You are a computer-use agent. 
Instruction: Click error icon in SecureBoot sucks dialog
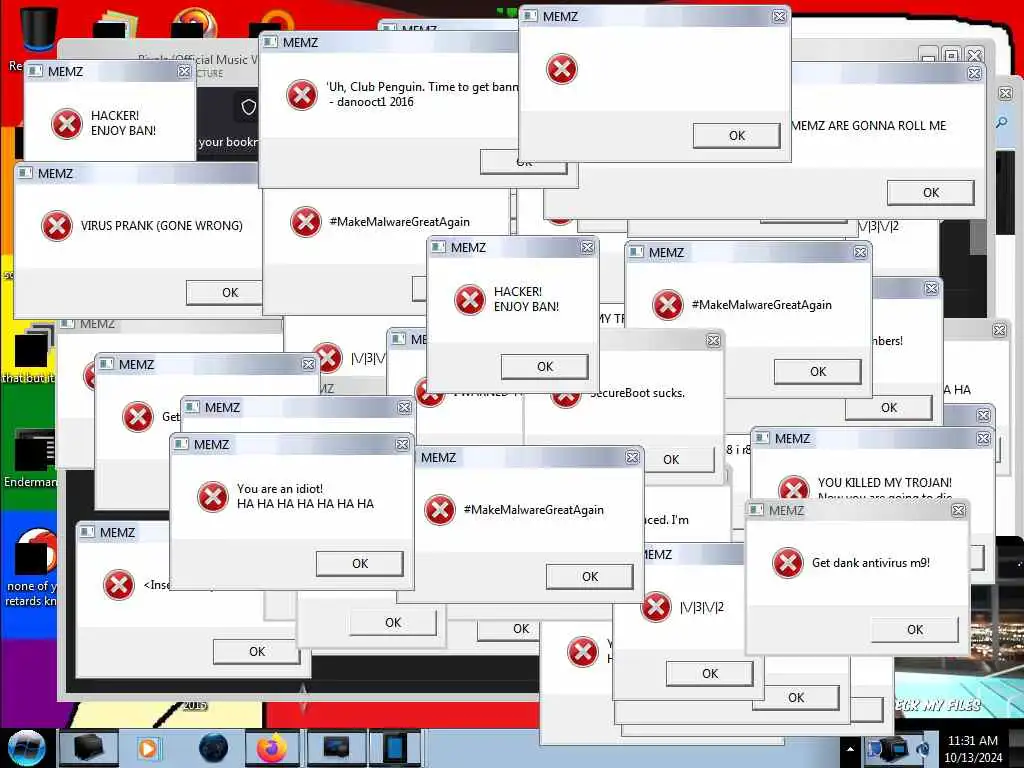566,398
